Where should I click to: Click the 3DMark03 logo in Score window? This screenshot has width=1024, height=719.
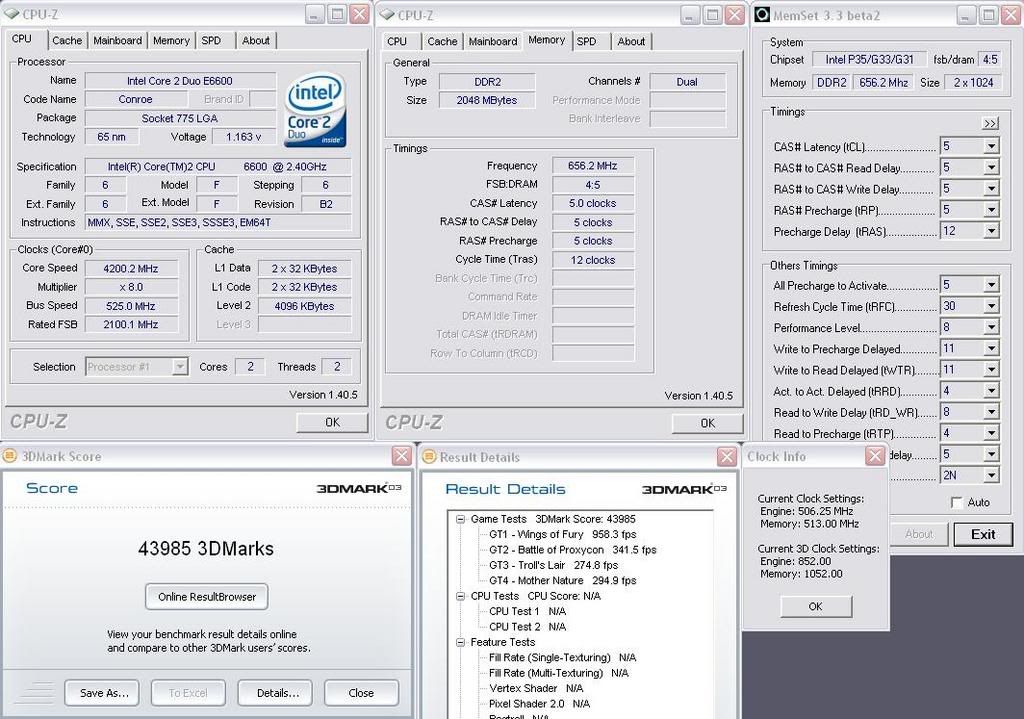(x=358, y=488)
